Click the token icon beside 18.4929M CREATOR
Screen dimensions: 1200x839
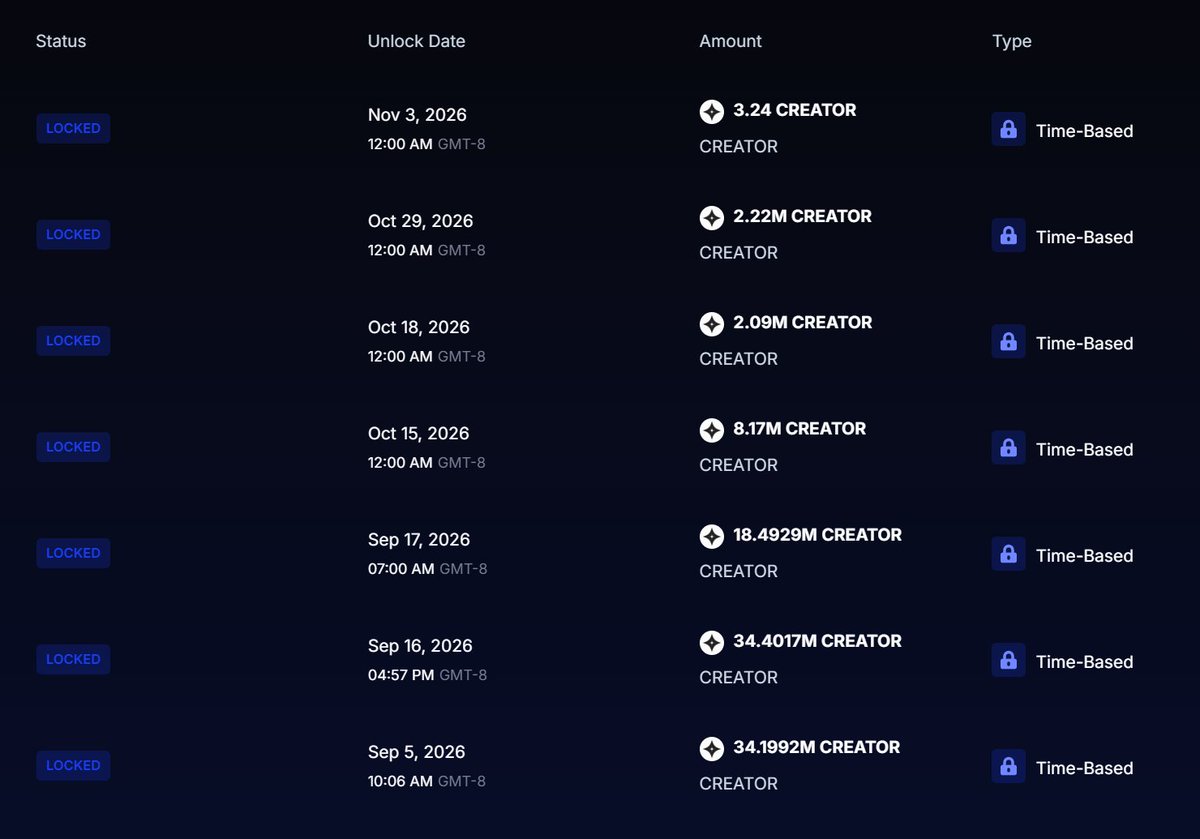coord(711,536)
